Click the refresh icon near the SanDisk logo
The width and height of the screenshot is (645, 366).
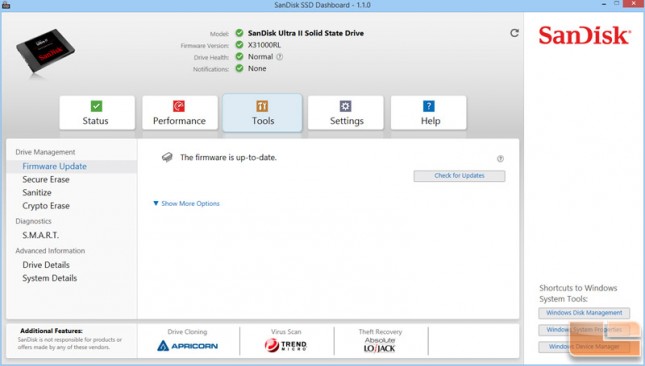pos(514,33)
